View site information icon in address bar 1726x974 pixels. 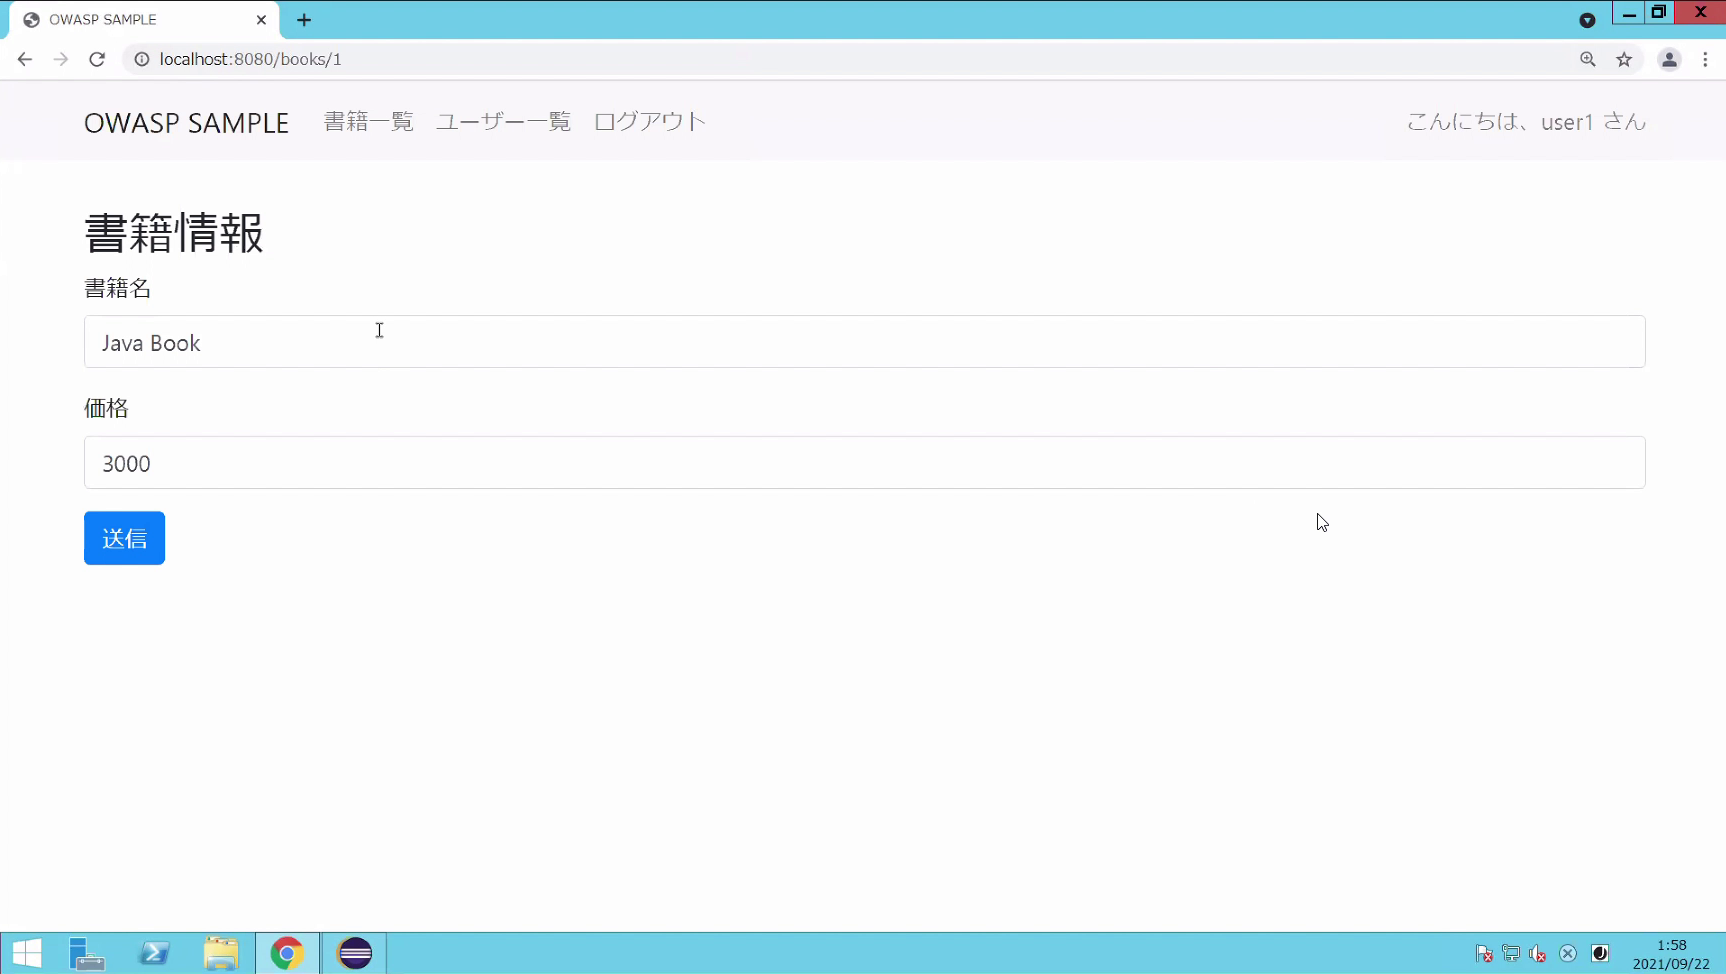point(142,59)
